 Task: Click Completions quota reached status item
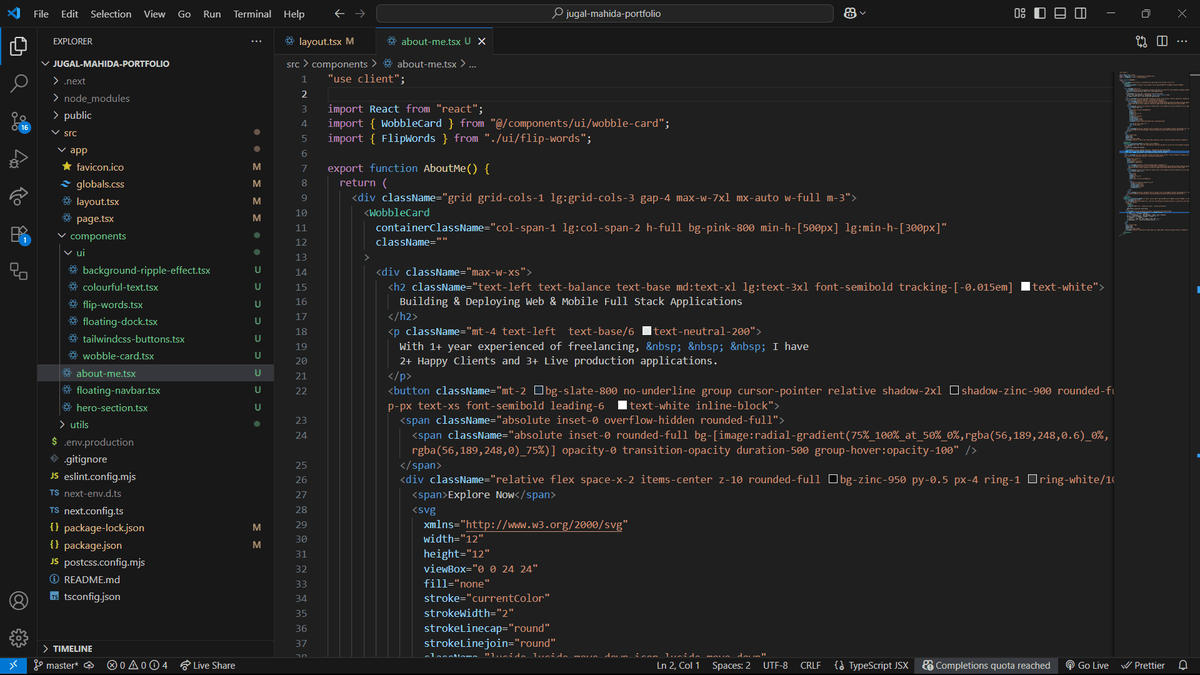coord(986,665)
